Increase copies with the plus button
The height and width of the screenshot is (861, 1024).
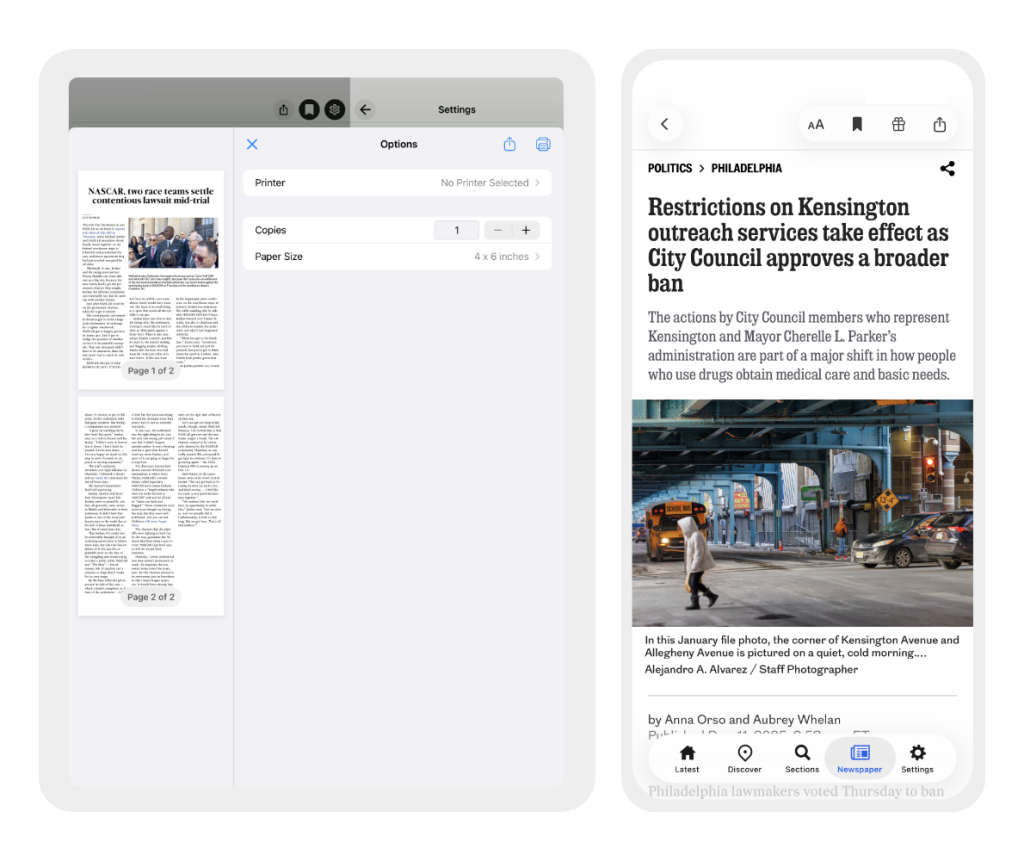pos(525,230)
